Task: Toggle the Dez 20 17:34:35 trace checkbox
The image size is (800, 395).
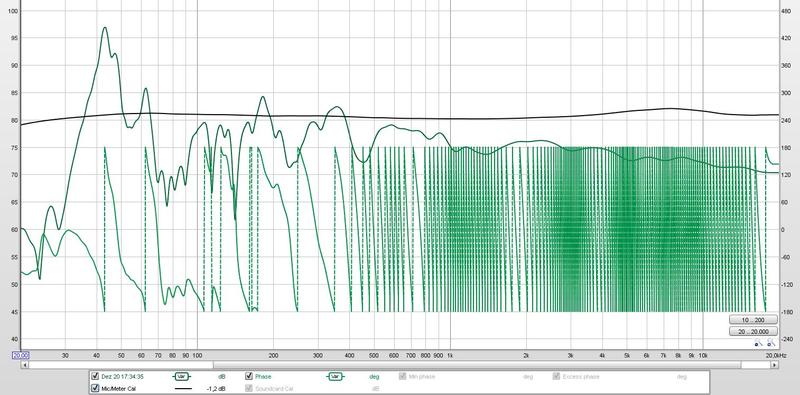Action: (x=94, y=377)
